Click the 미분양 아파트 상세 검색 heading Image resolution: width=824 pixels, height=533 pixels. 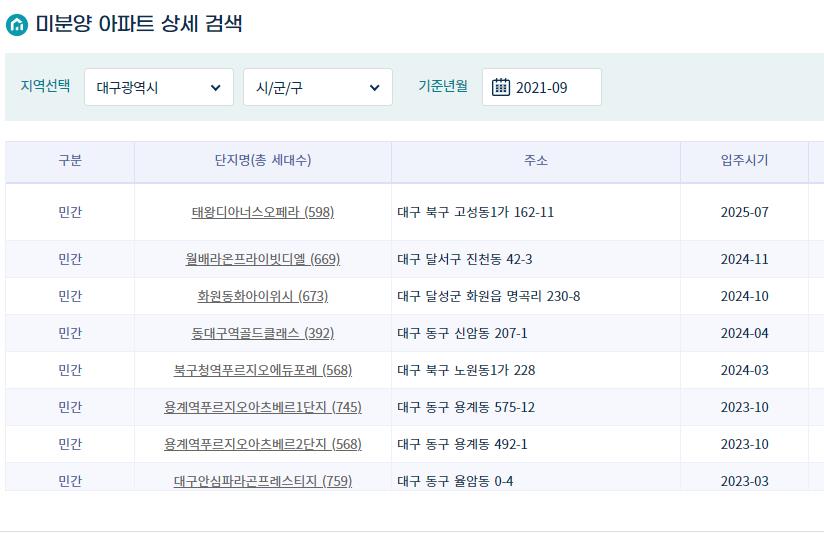(139, 24)
